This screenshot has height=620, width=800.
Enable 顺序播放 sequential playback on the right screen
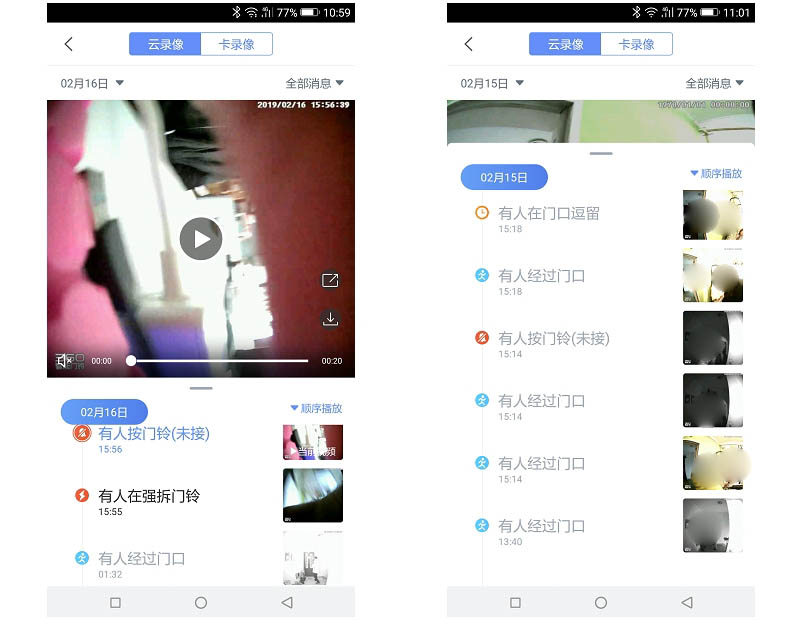717,172
